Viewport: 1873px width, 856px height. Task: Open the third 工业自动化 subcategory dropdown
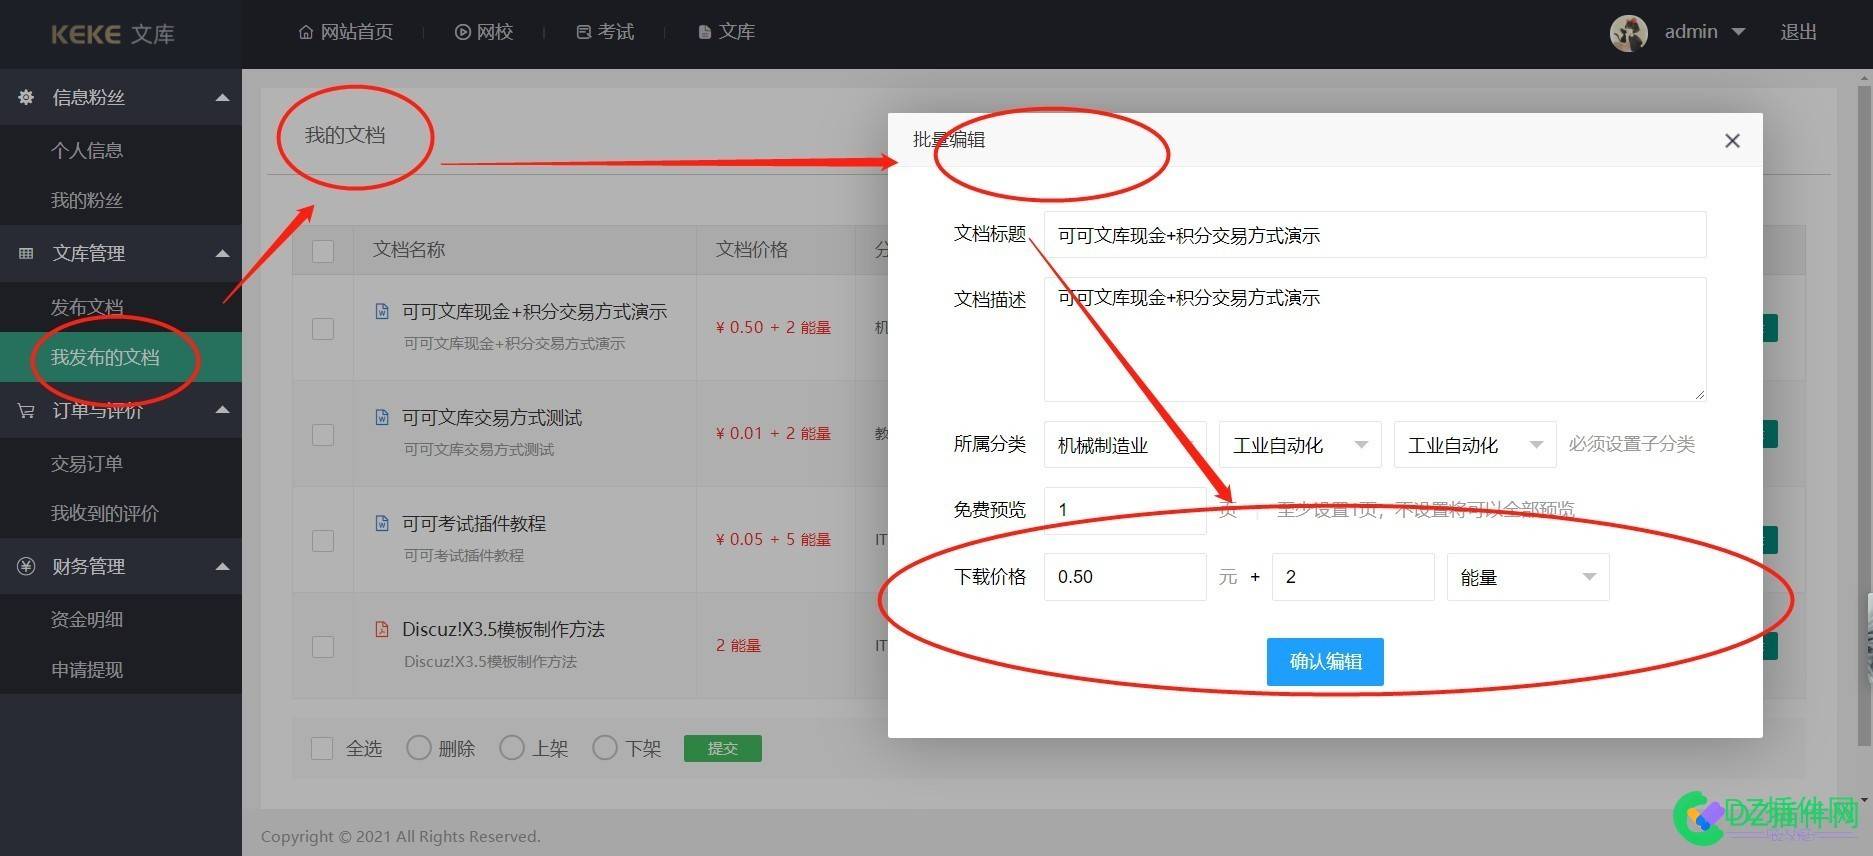1475,445
